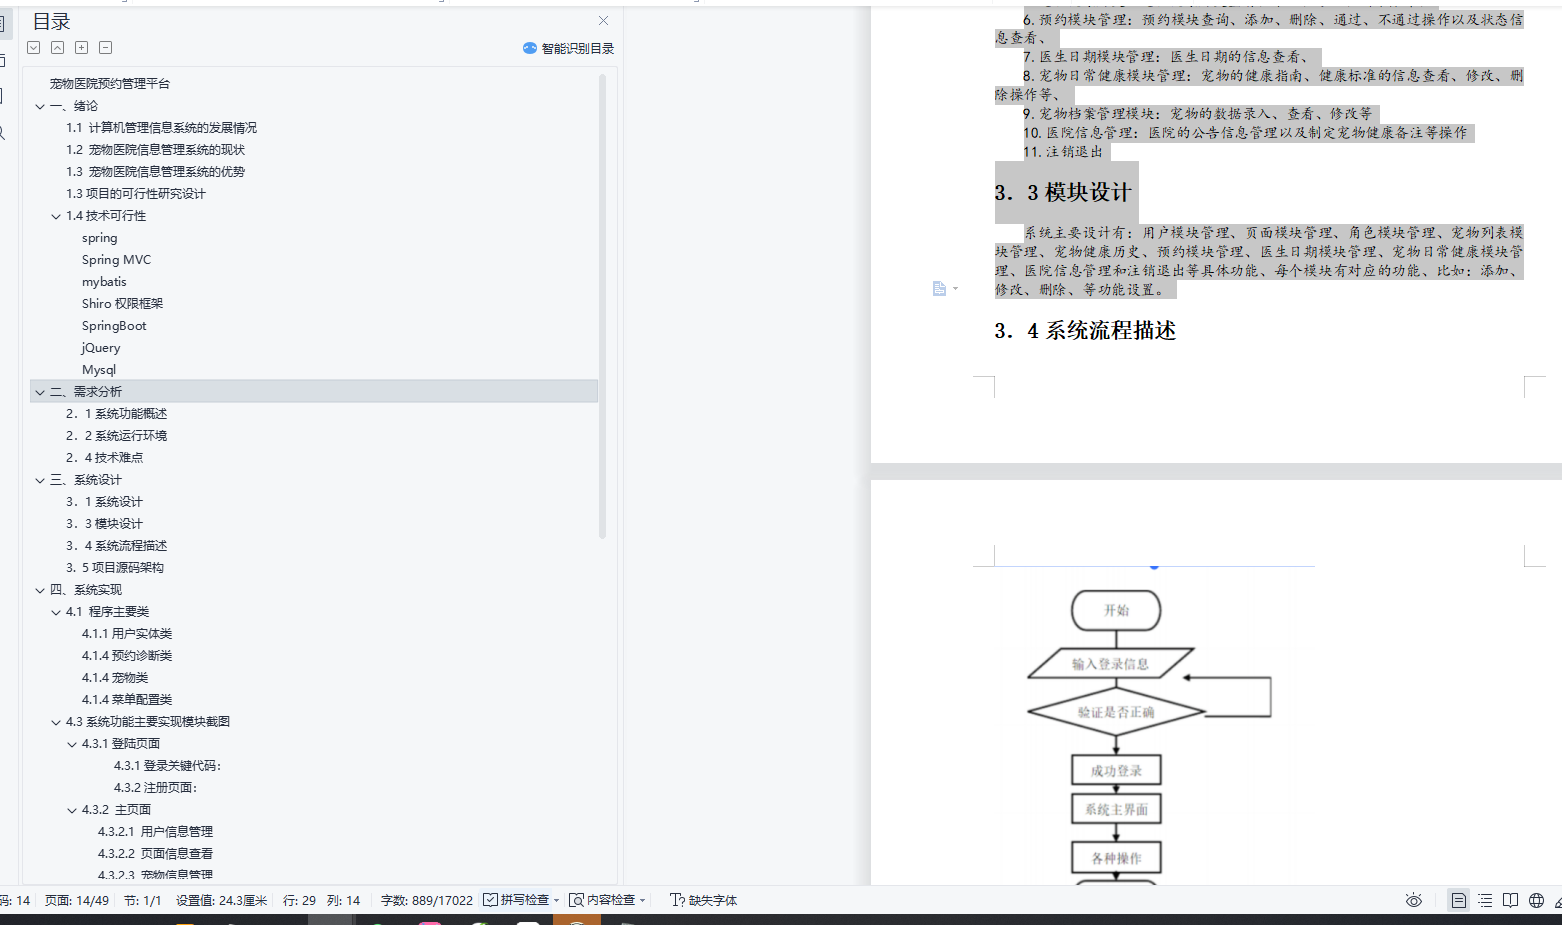This screenshot has height=925, width=1562.
Task: Toggle eye protection mode icon
Action: (1413, 901)
